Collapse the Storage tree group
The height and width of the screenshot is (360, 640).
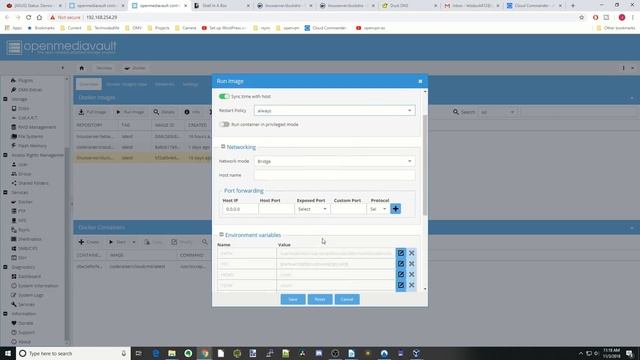click(5, 99)
